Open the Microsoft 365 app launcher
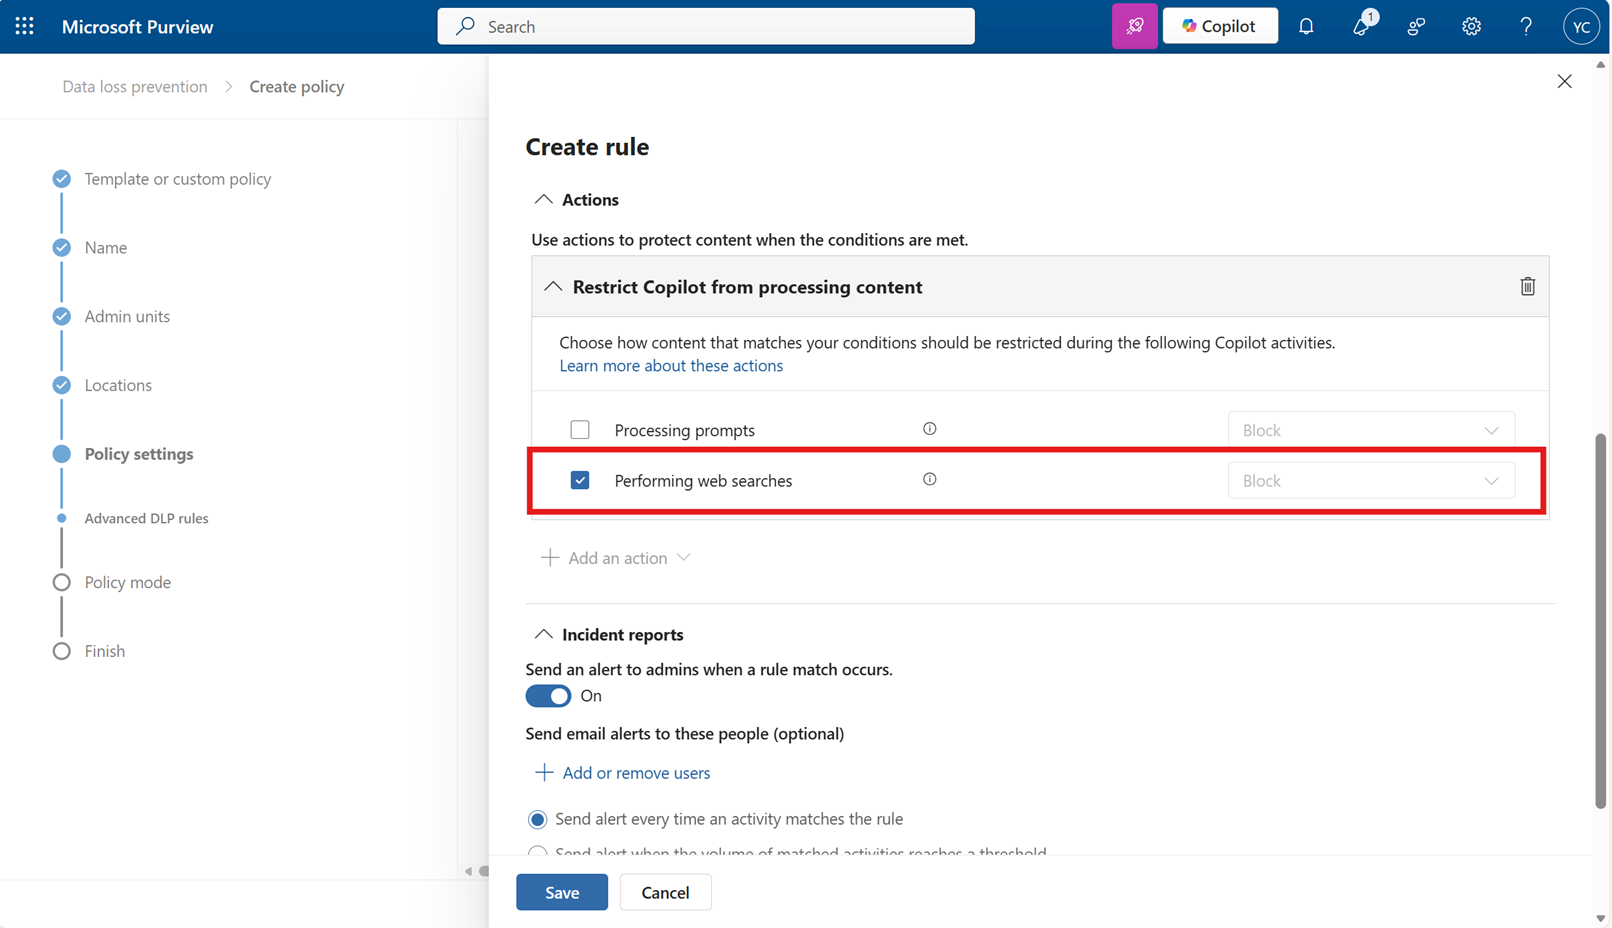Viewport: 1612px width, 928px height. pyautogui.click(x=24, y=26)
